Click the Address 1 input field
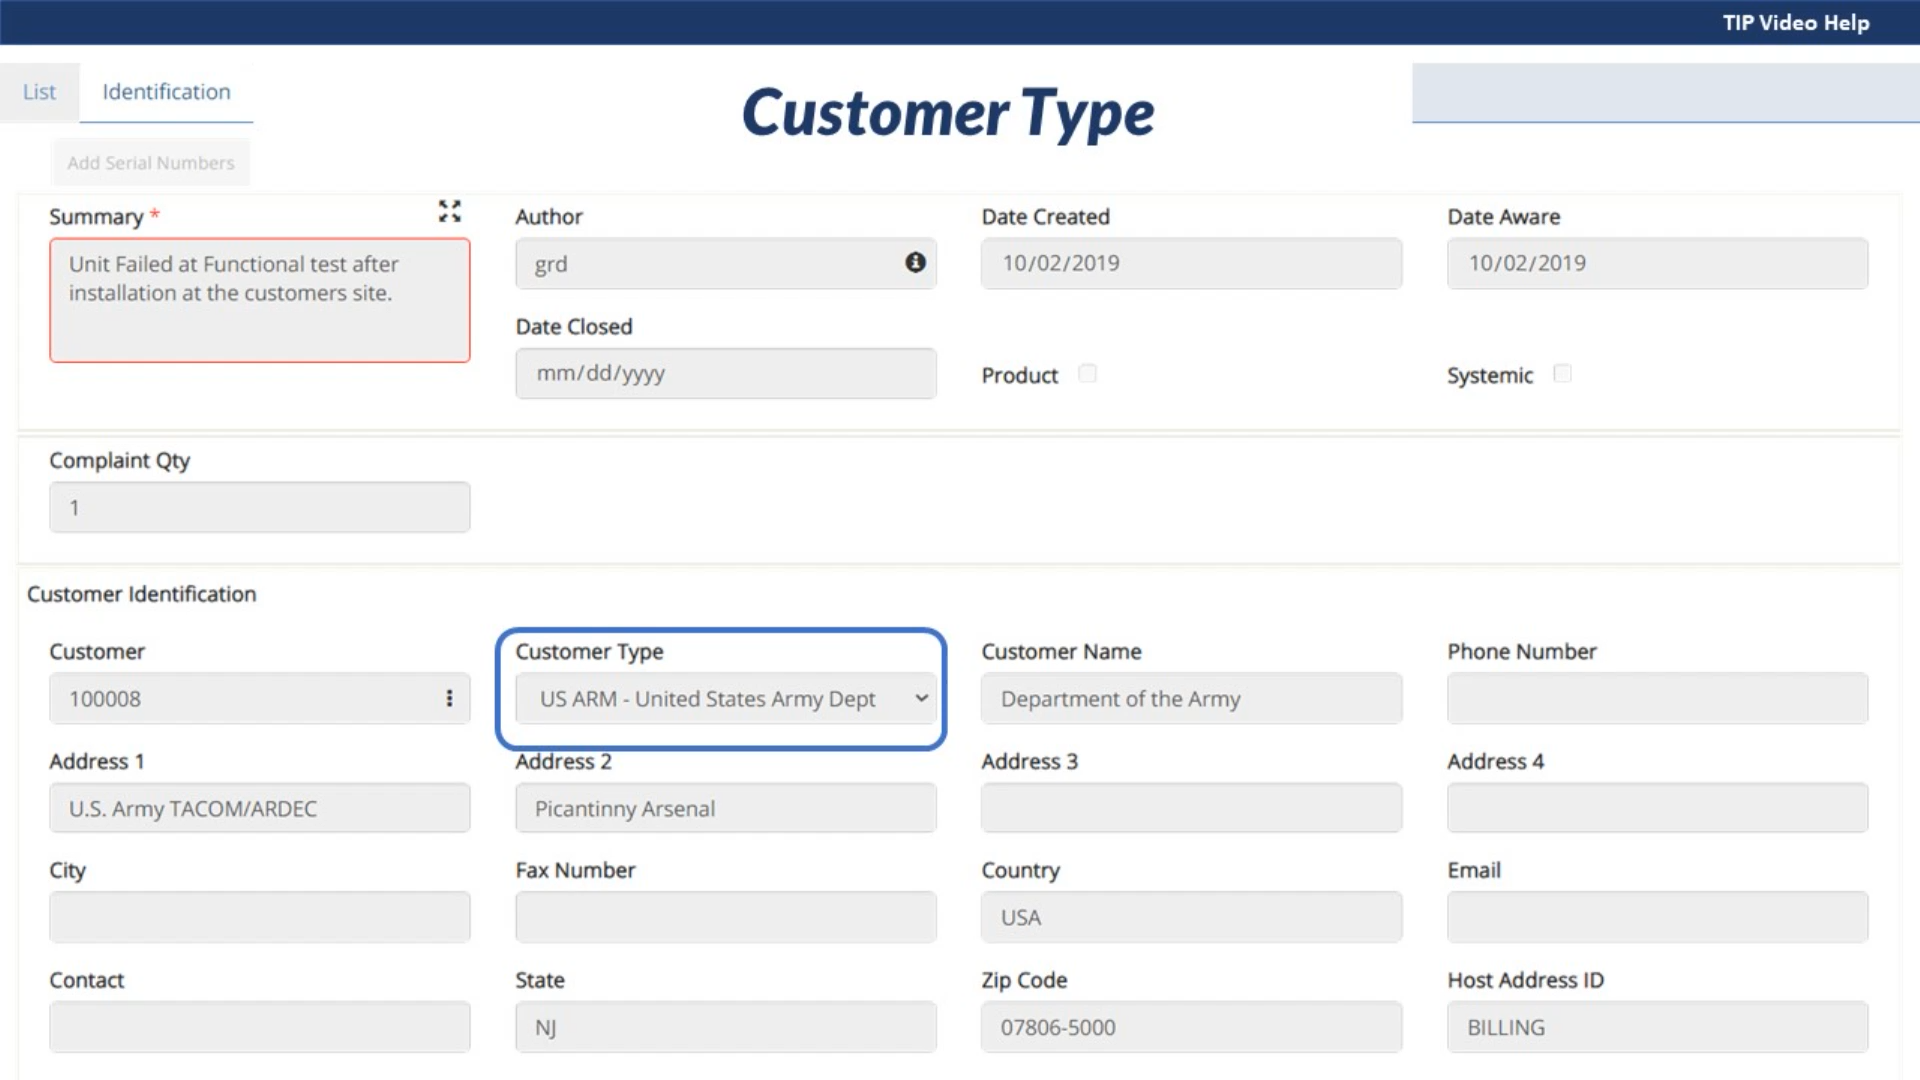The image size is (1920, 1080). coord(259,808)
